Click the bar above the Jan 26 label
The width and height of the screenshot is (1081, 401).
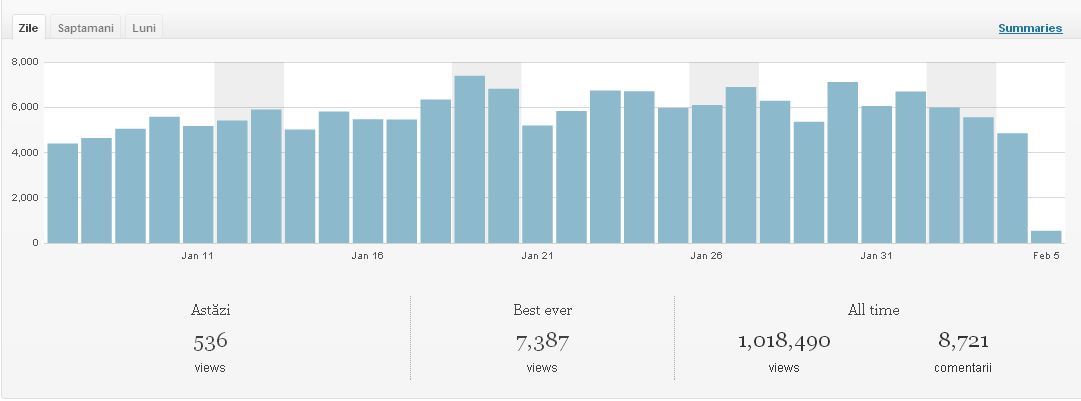[706, 174]
